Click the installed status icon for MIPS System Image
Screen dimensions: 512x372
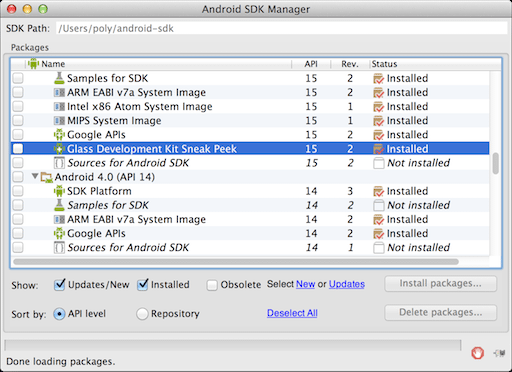click(x=379, y=120)
